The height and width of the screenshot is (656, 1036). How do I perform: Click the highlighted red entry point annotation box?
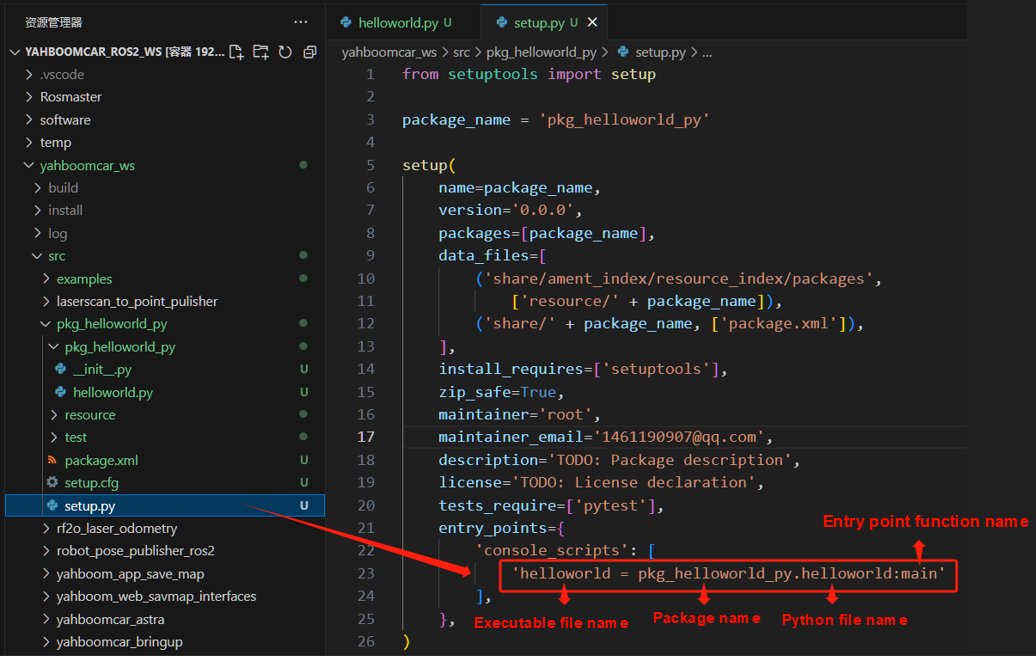[727, 574]
